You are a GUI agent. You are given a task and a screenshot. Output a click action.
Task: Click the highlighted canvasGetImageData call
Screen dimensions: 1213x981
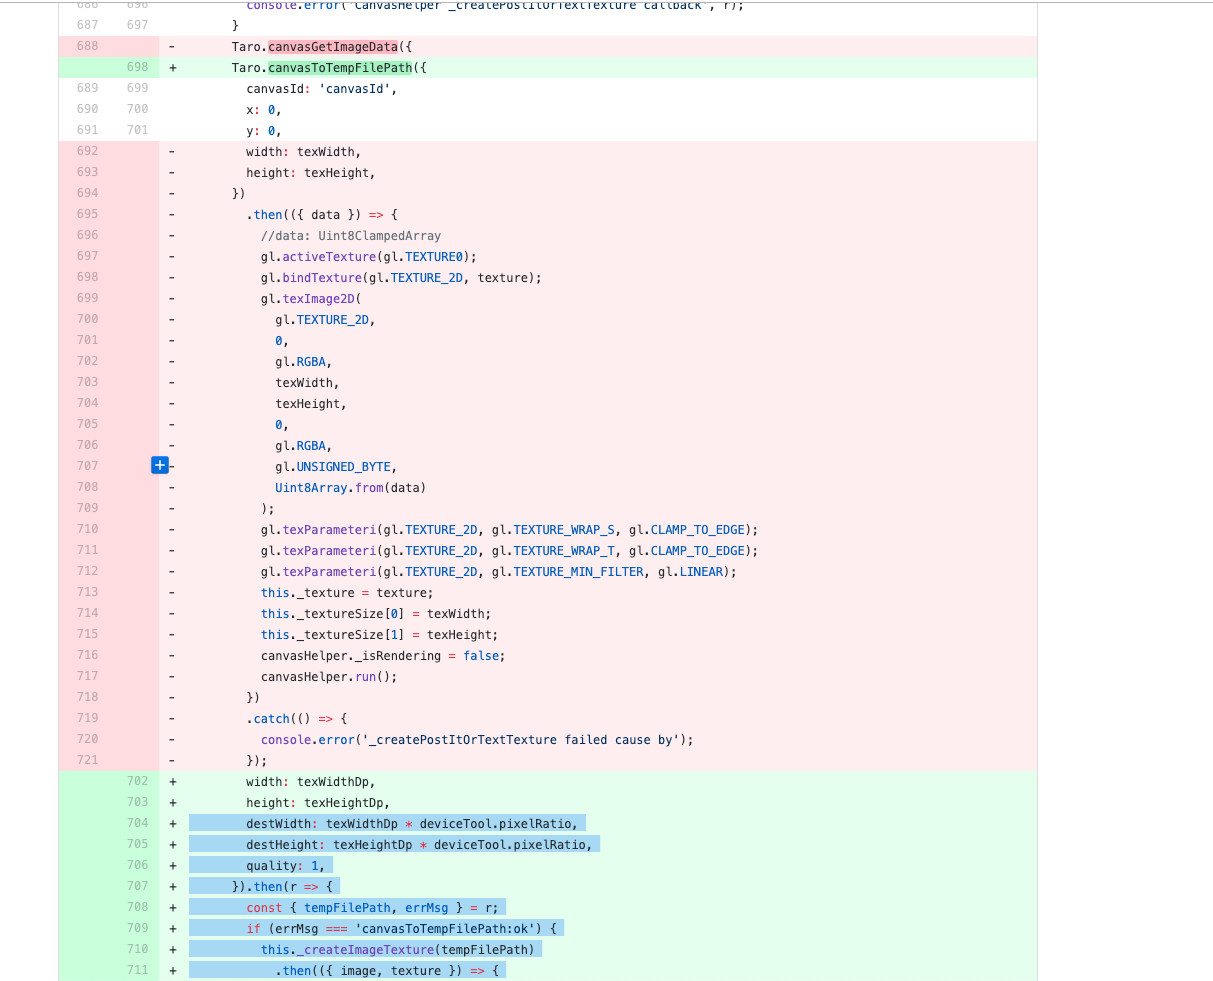coord(332,47)
